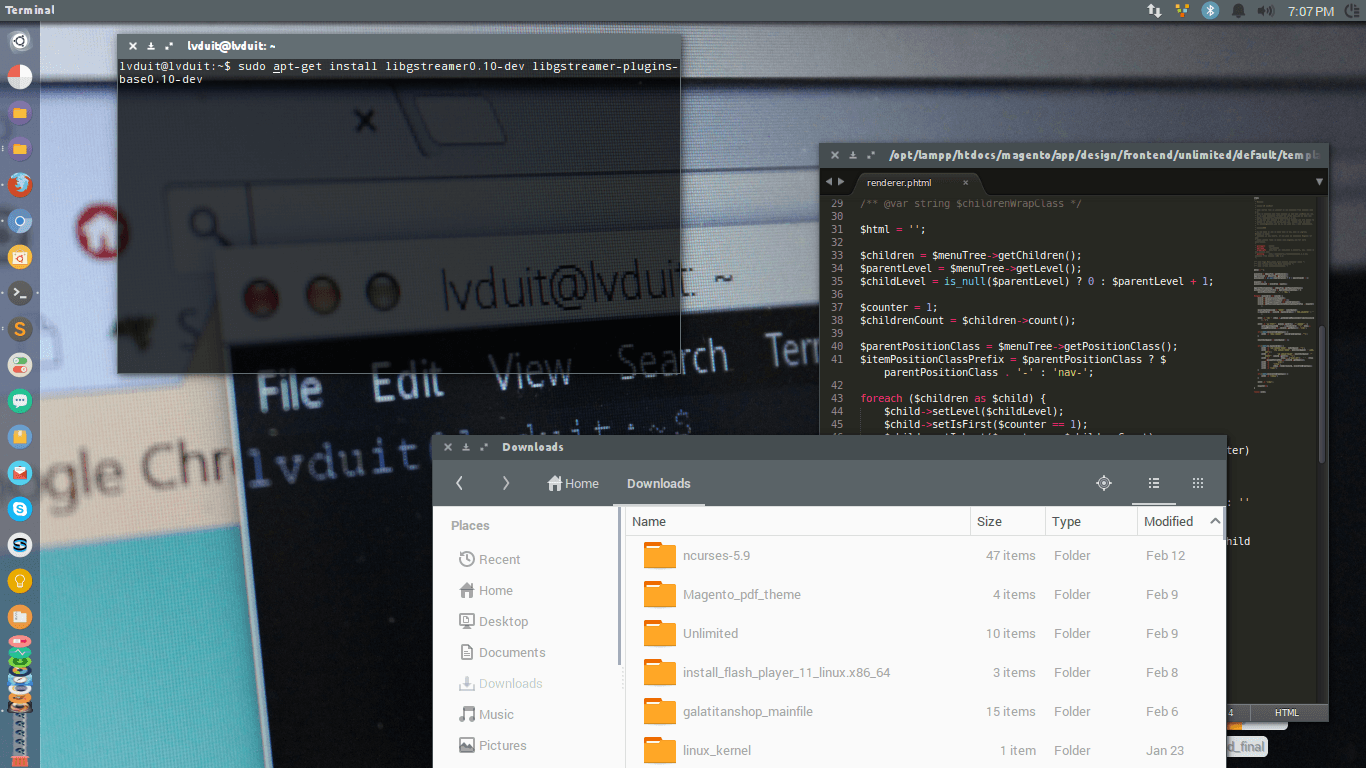The image size is (1366, 768).
Task: Open the ncurses-5.9 folder
Action: pyautogui.click(x=715, y=555)
